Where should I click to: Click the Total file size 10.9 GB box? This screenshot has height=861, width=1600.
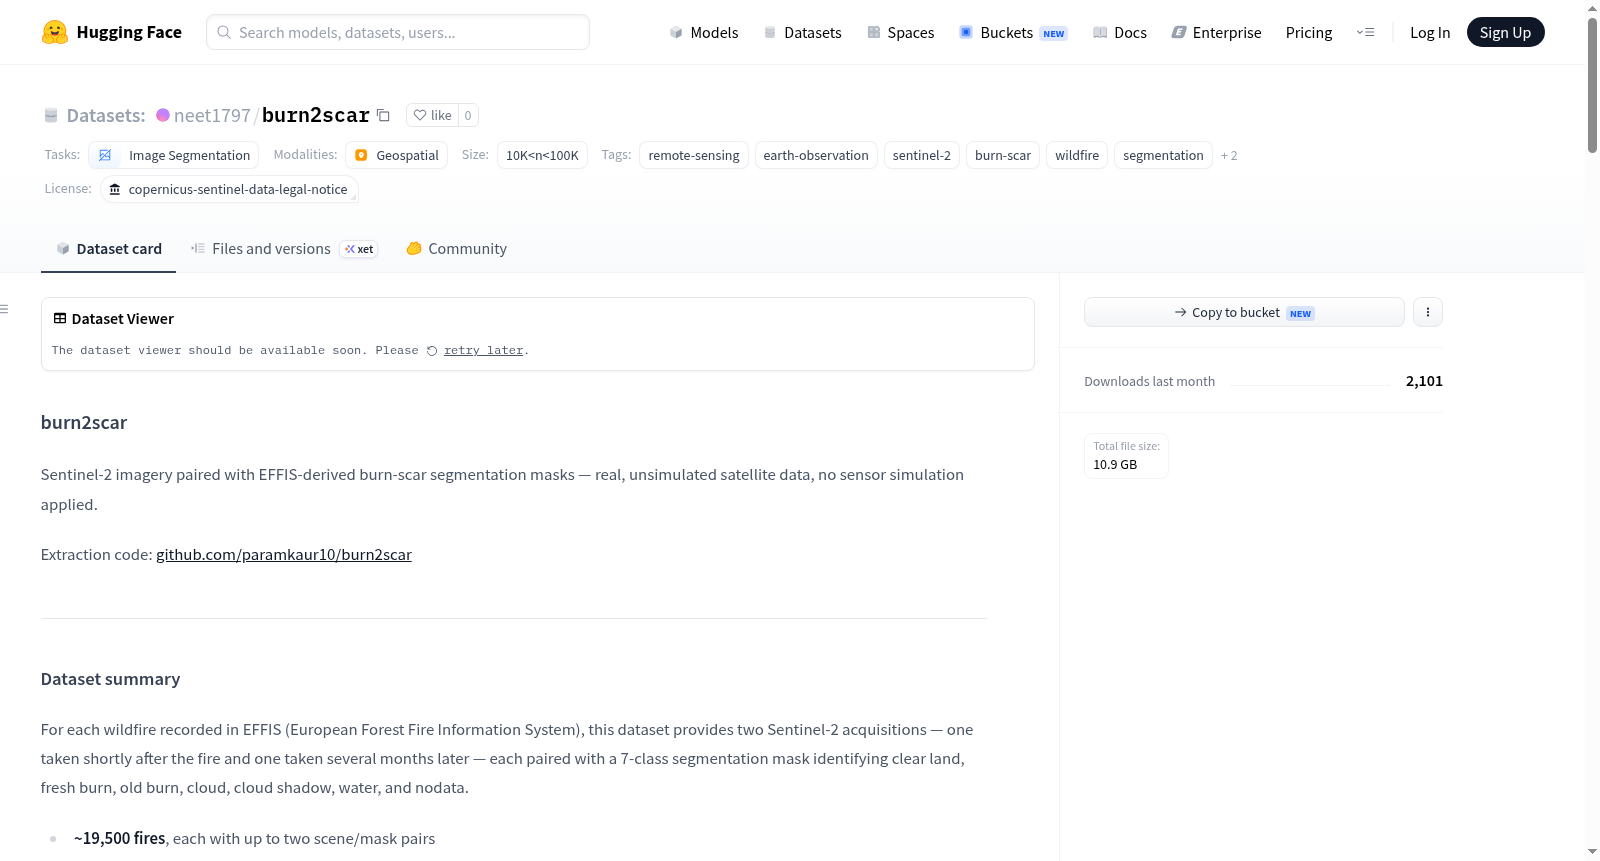(x=1127, y=456)
